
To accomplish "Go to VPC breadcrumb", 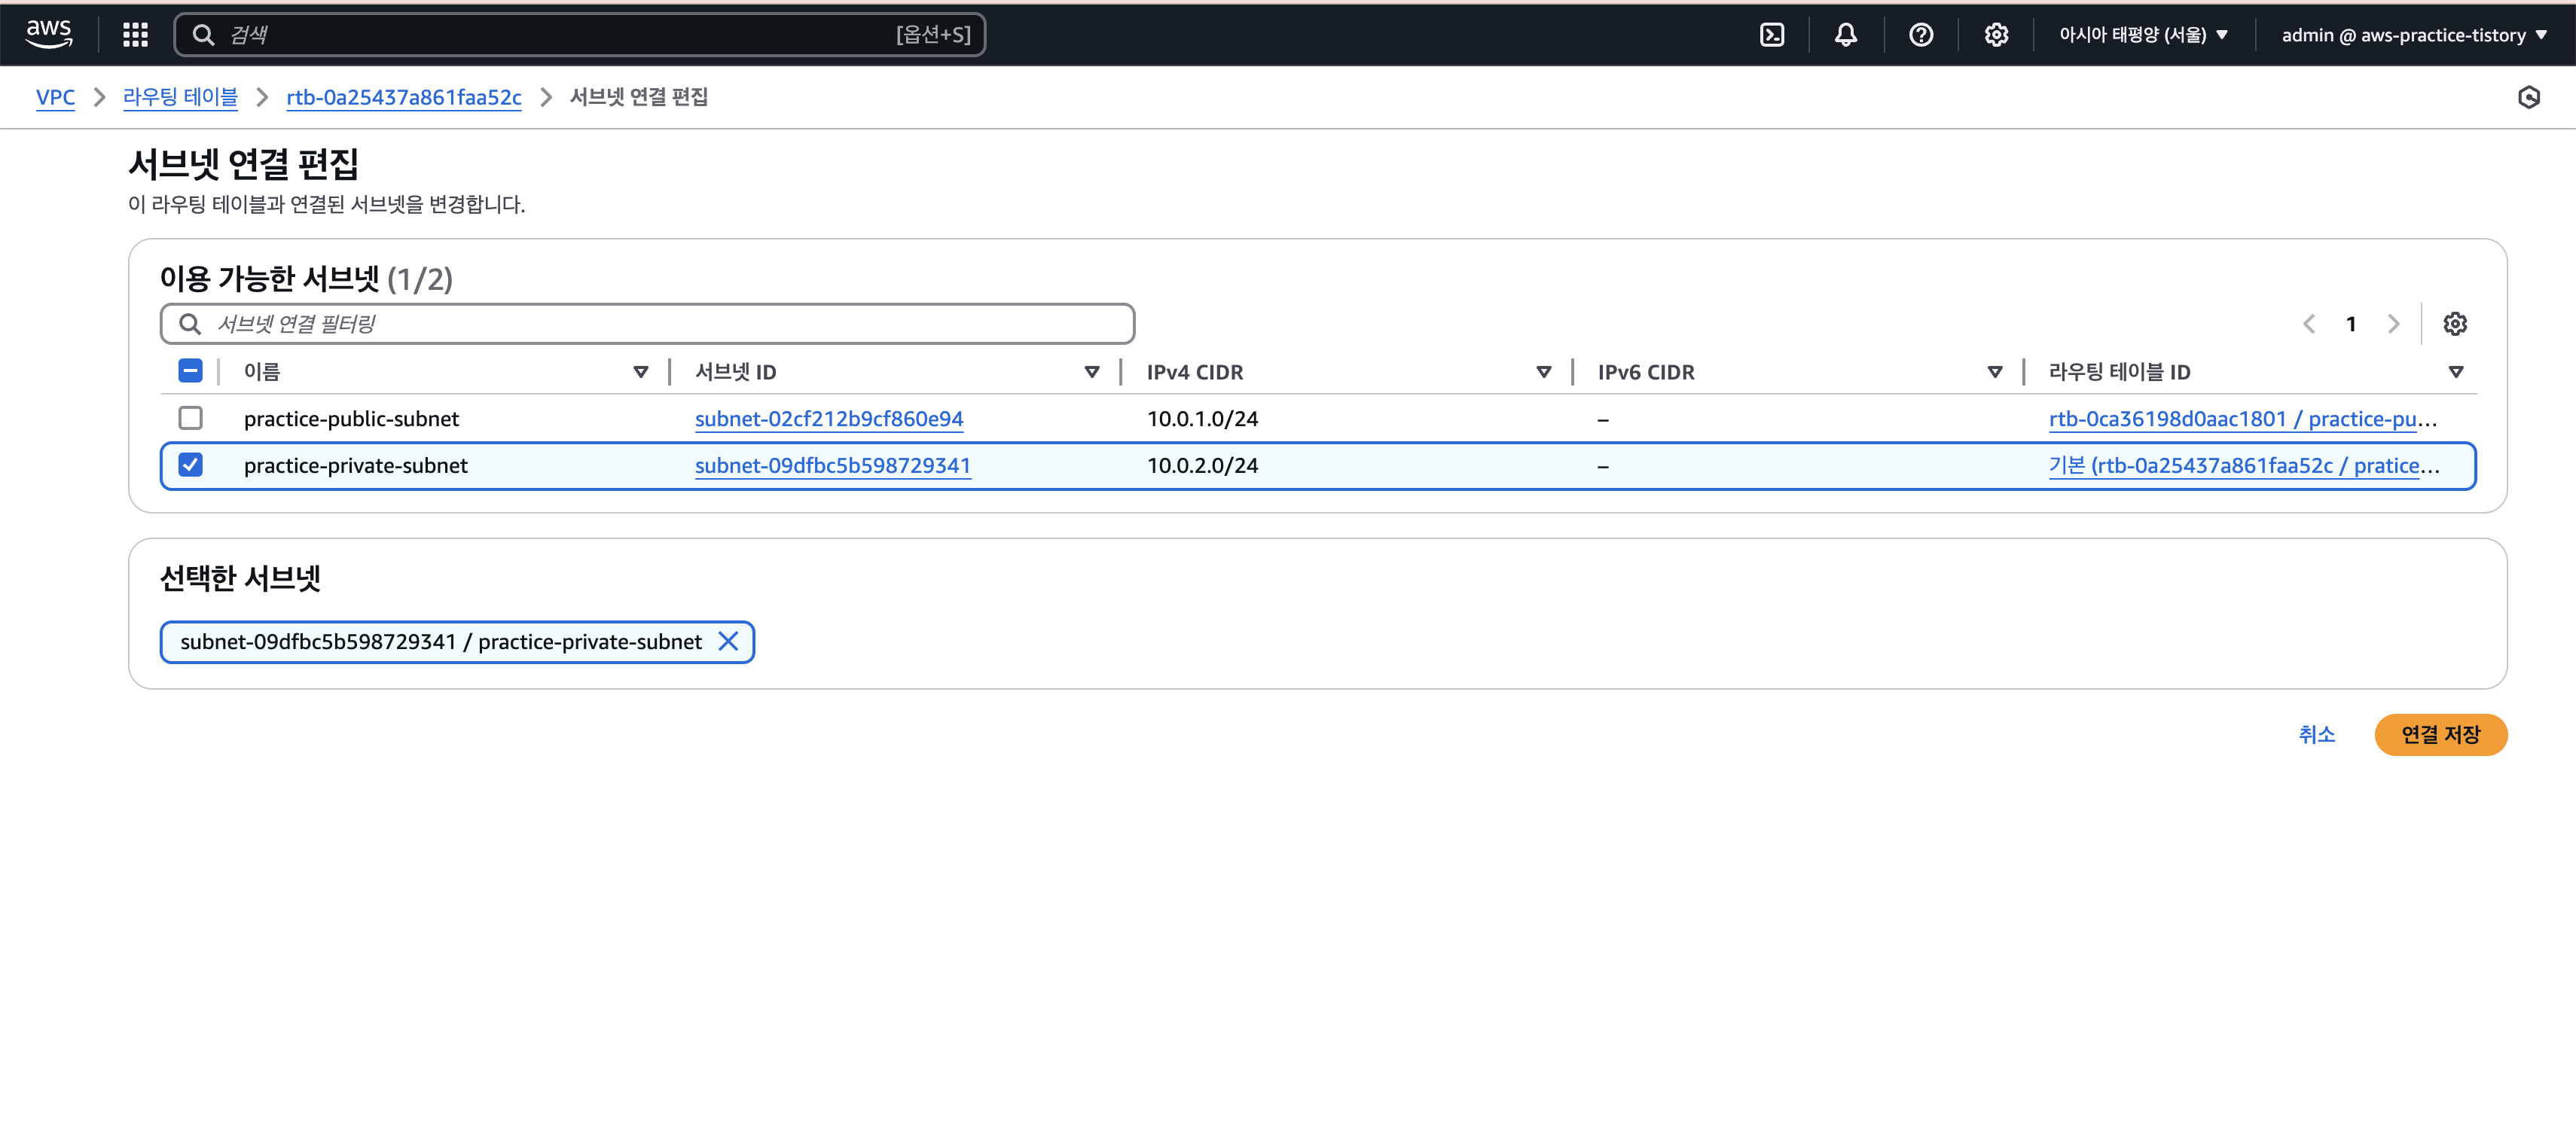I will pyautogui.click(x=55, y=97).
